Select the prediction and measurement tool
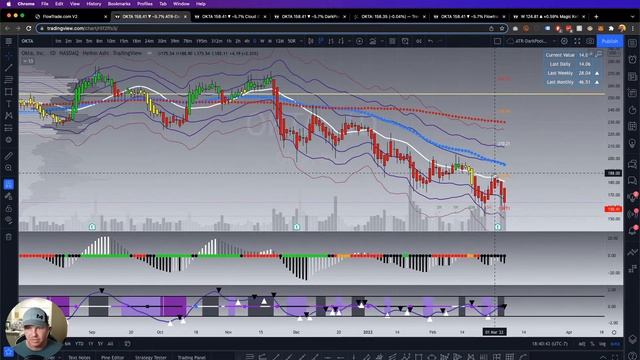The height and width of the screenshot is (360, 640). coord(9,128)
